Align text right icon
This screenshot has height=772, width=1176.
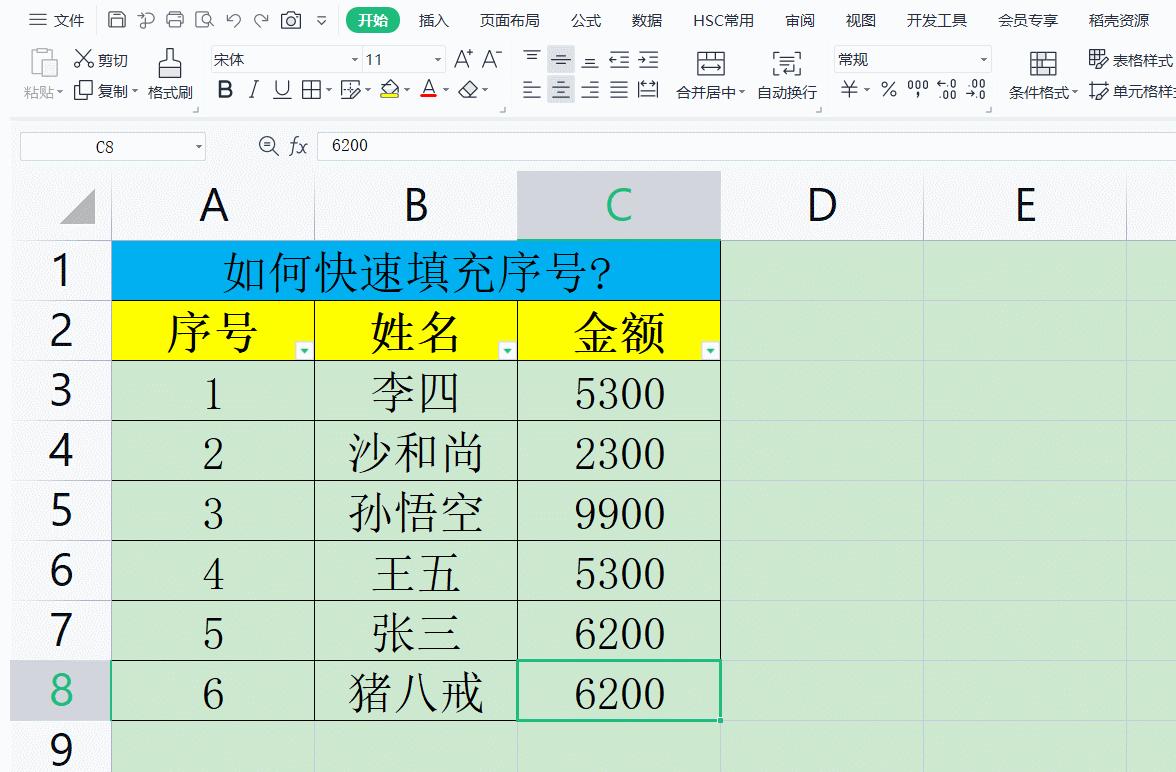click(590, 91)
